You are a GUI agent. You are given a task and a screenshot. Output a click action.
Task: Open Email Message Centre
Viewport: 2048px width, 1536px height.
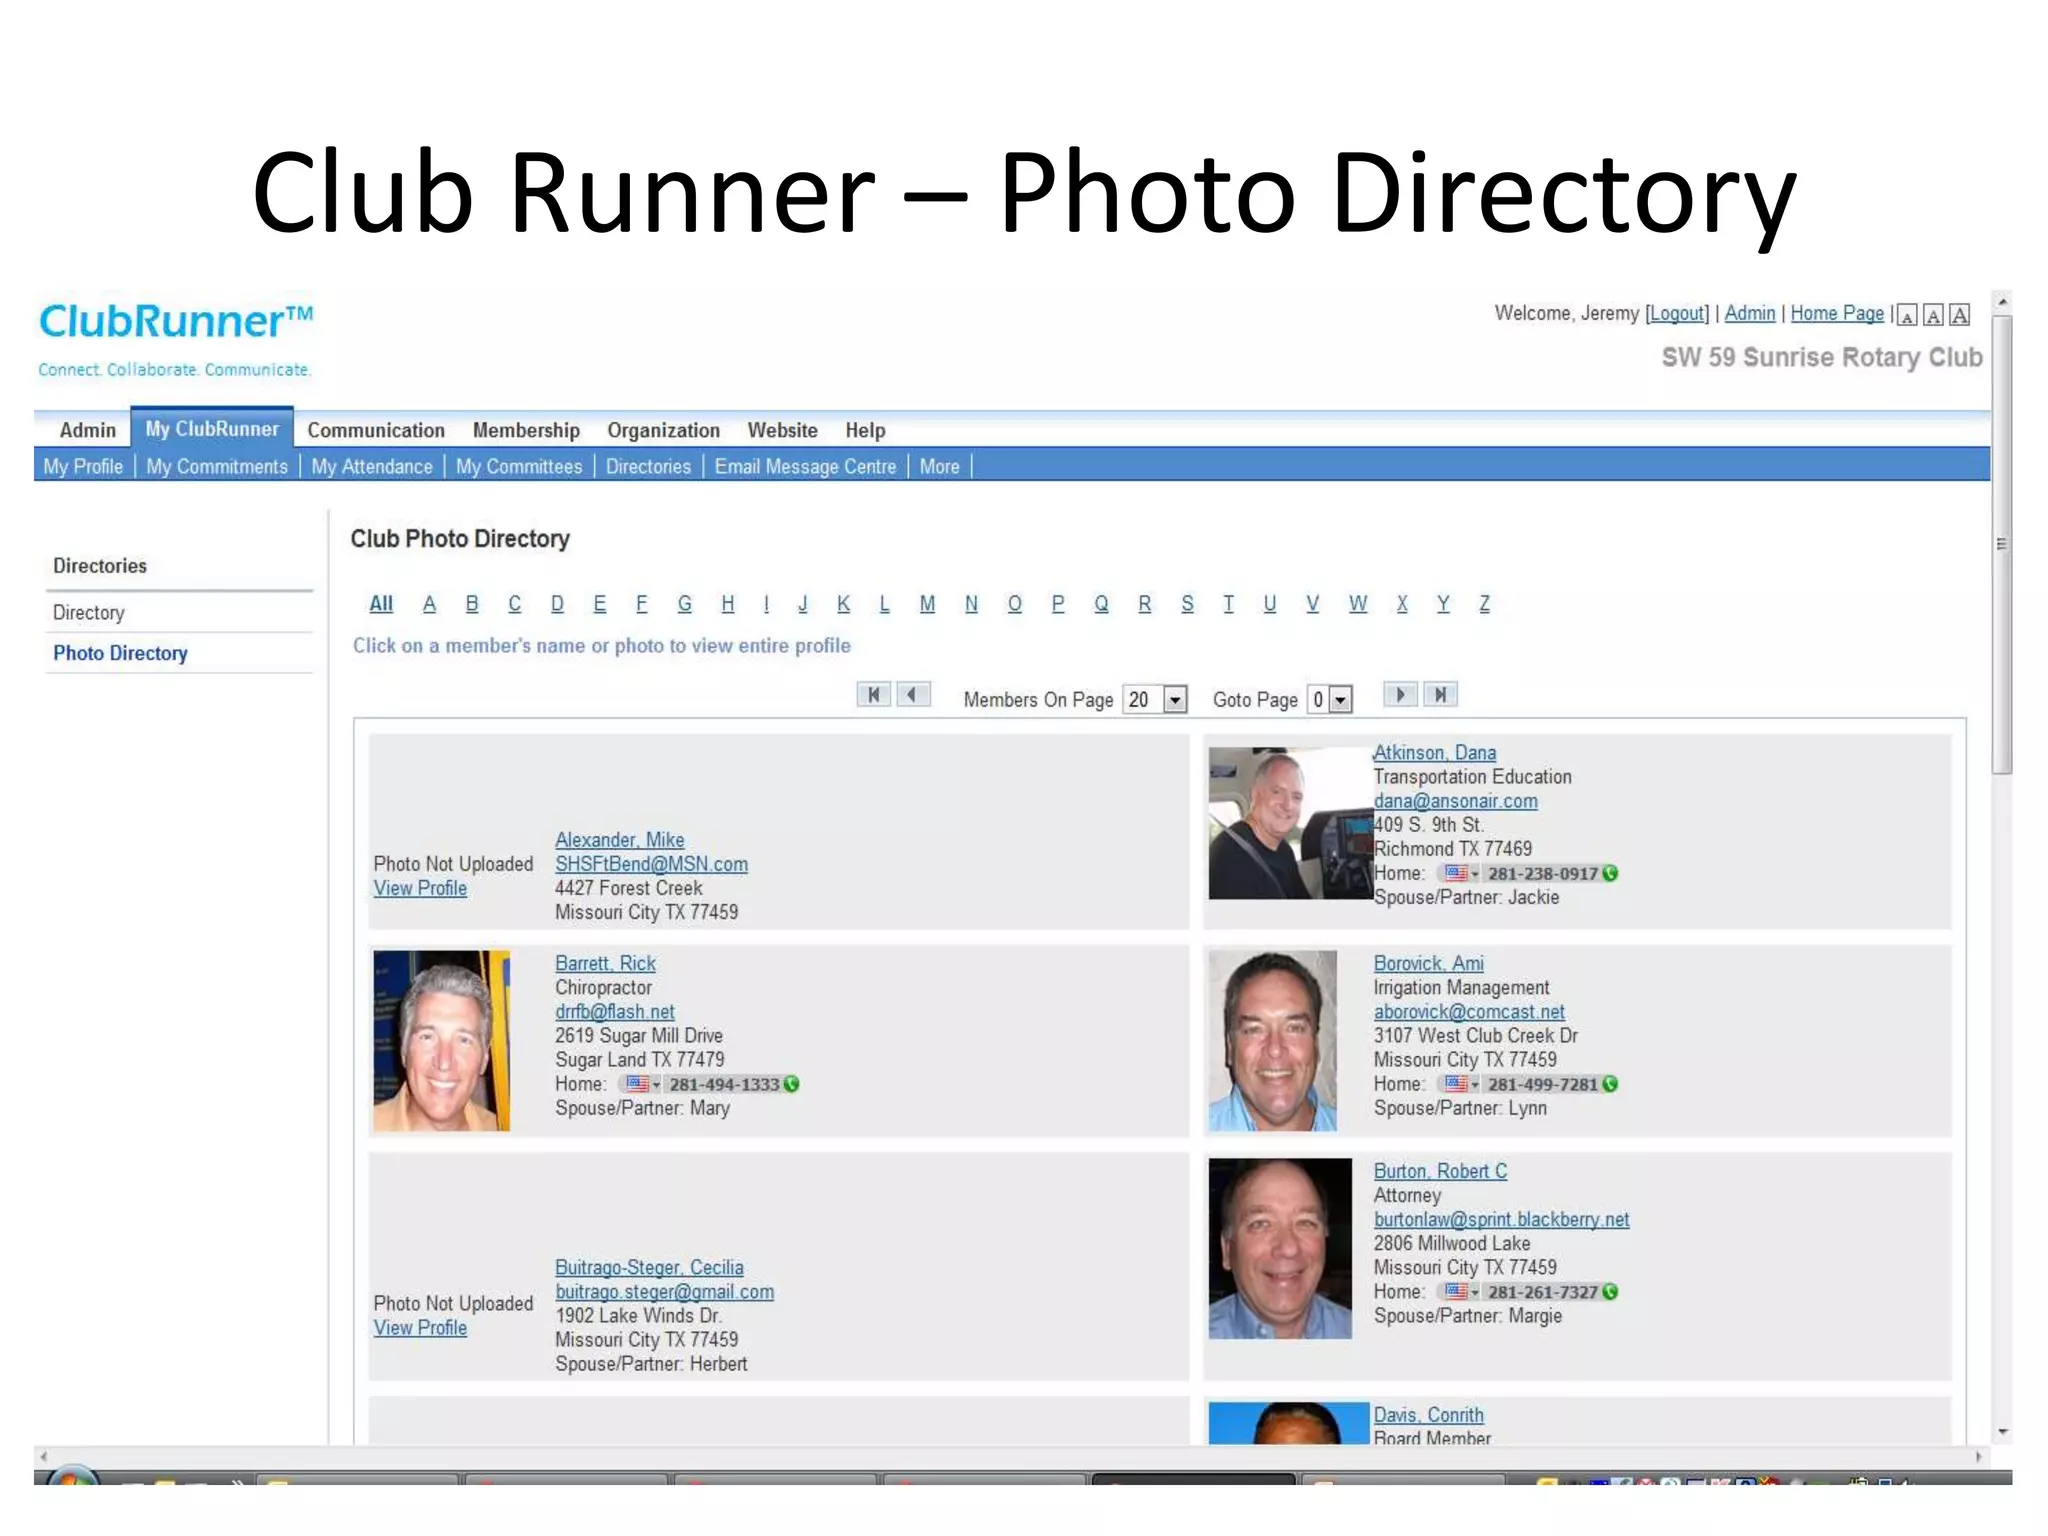(x=805, y=467)
